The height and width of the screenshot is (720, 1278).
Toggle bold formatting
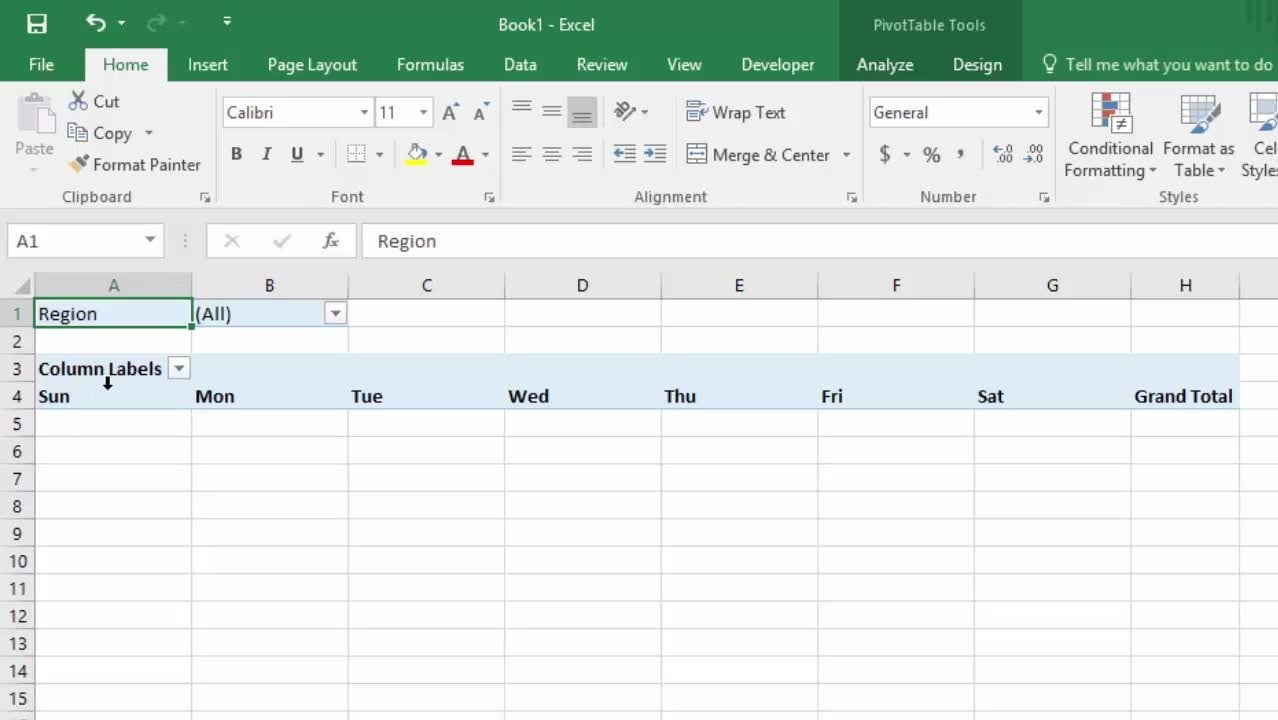pyautogui.click(x=236, y=154)
